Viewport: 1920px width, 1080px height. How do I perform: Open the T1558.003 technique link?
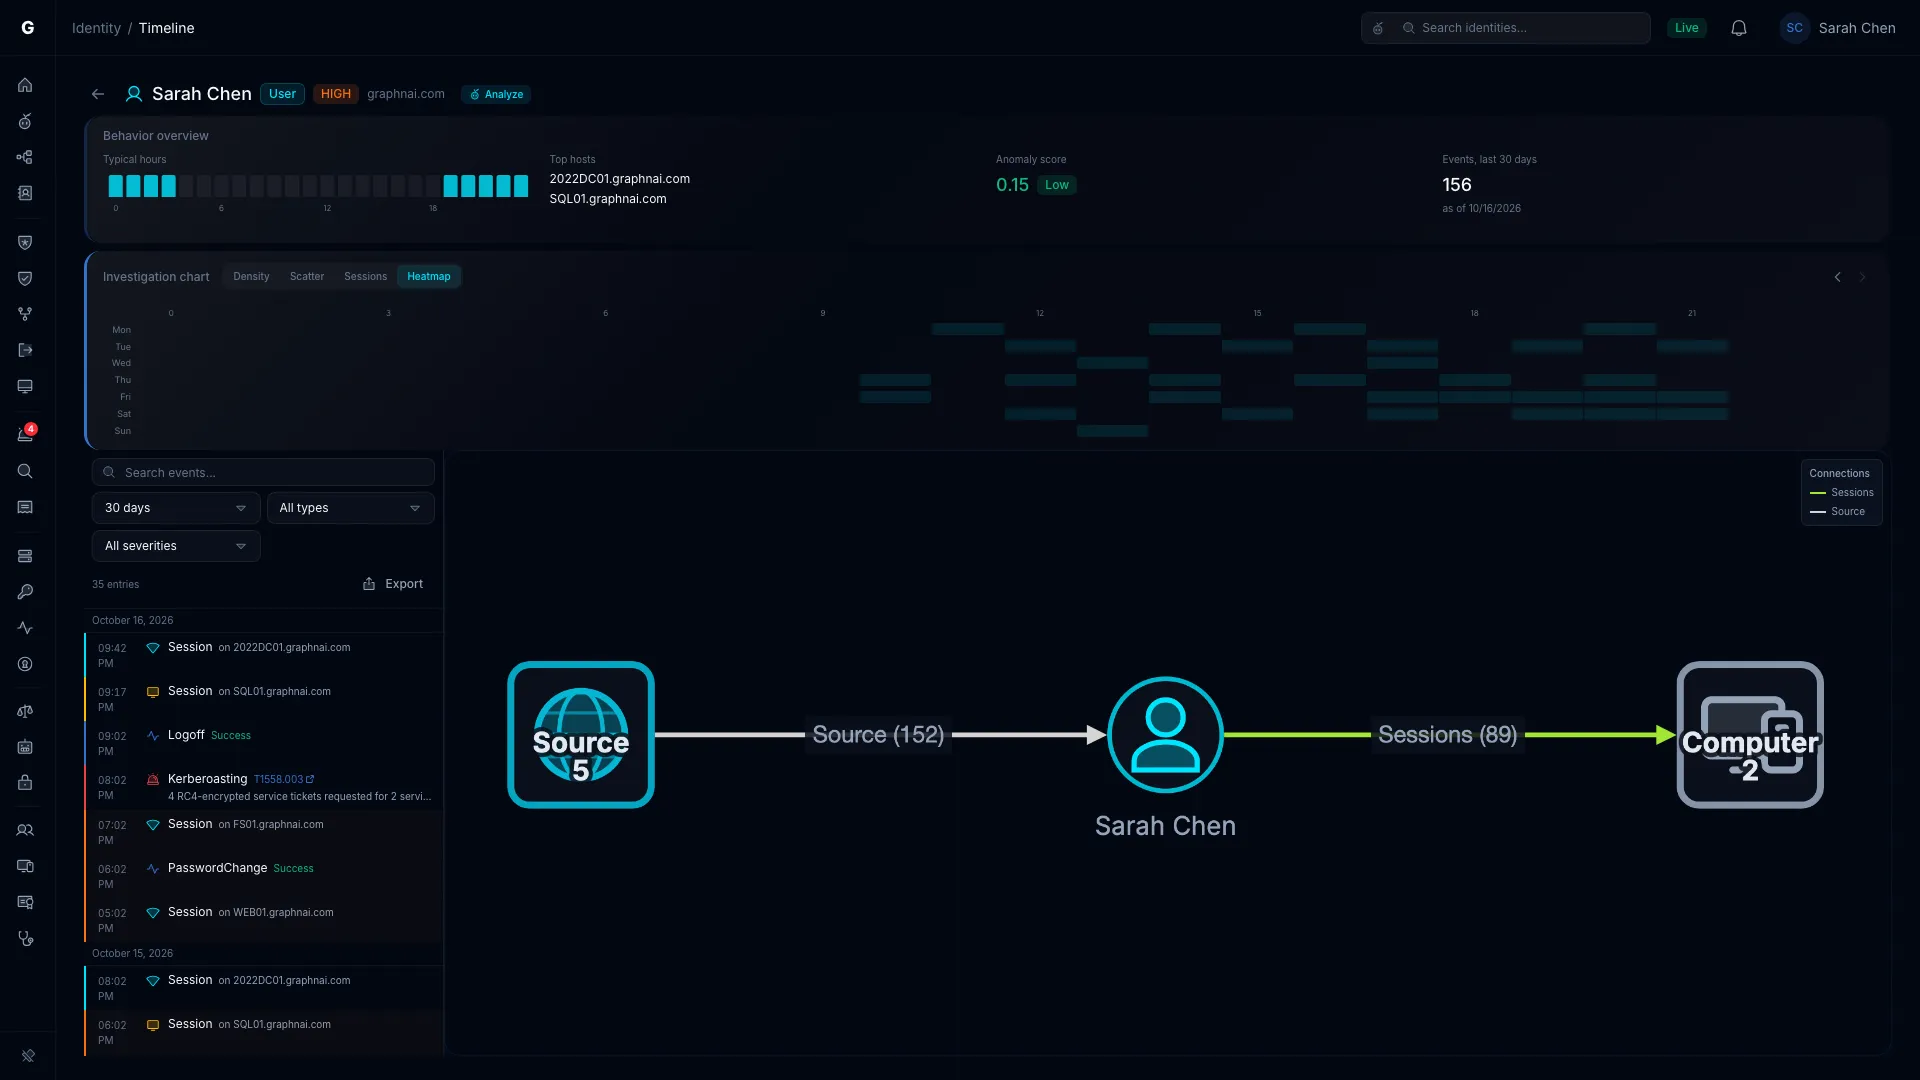[283, 779]
